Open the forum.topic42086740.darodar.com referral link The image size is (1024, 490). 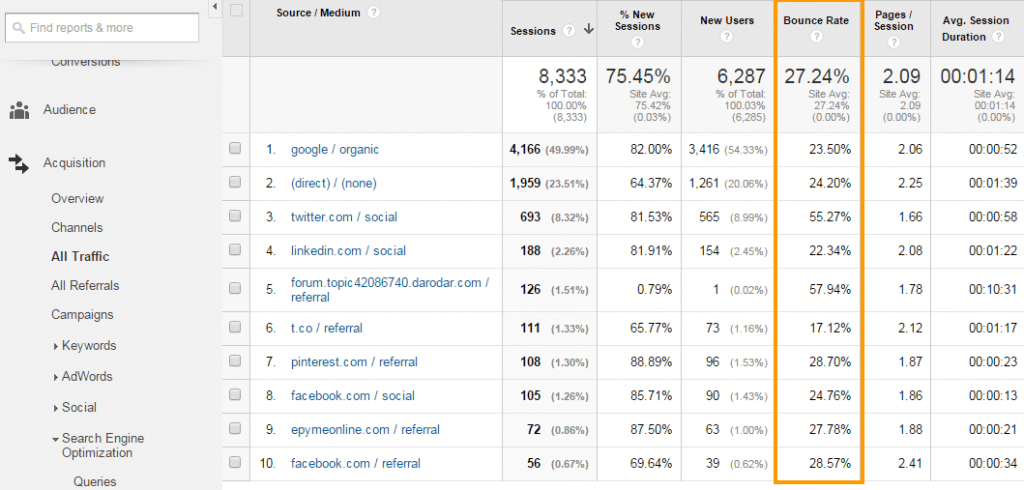(x=391, y=290)
